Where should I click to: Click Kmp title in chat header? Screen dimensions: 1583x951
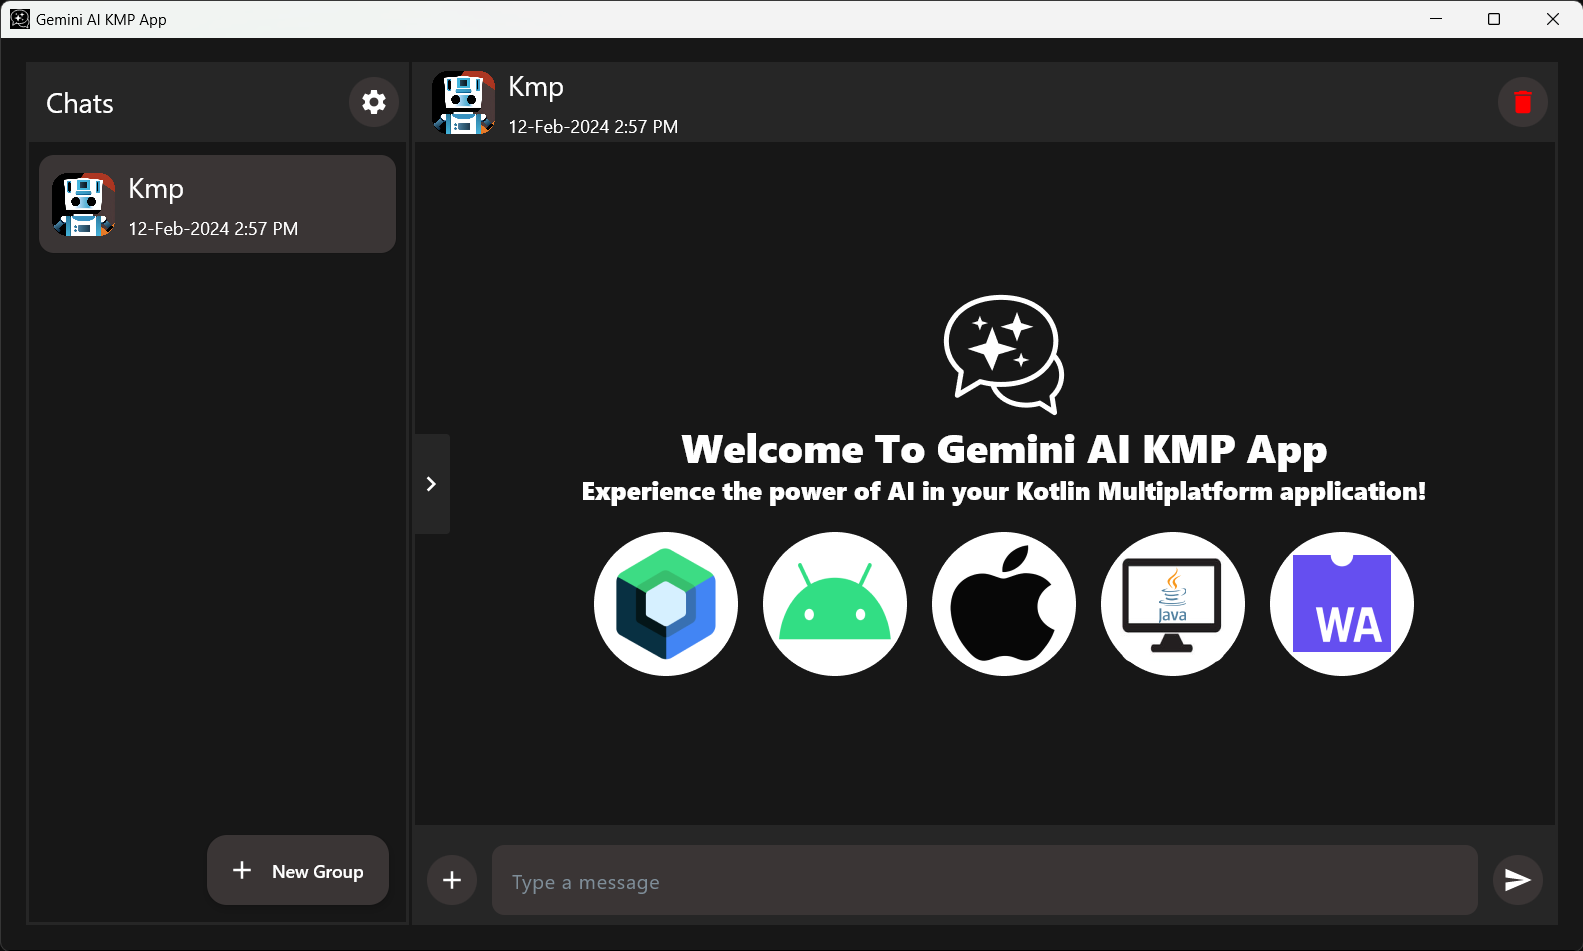[x=536, y=87]
